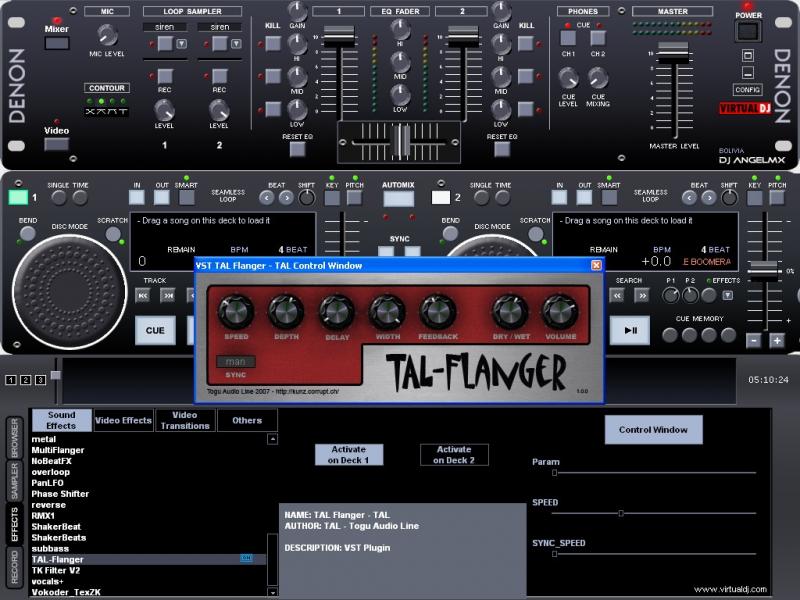This screenshot has width=800, height=600.
Task: Open the second loop sampler siren dropdown
Action: 237,44
